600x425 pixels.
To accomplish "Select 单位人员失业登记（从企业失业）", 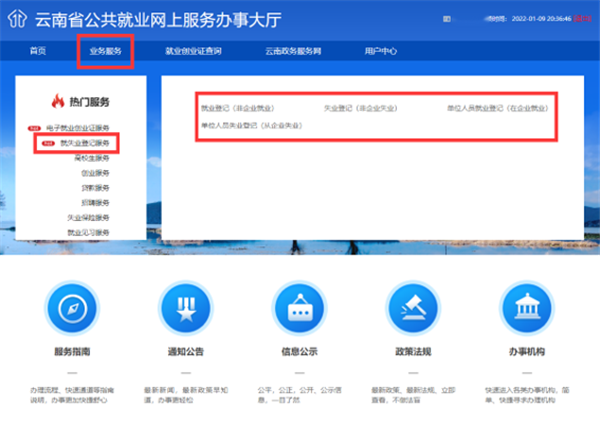I will (x=251, y=126).
